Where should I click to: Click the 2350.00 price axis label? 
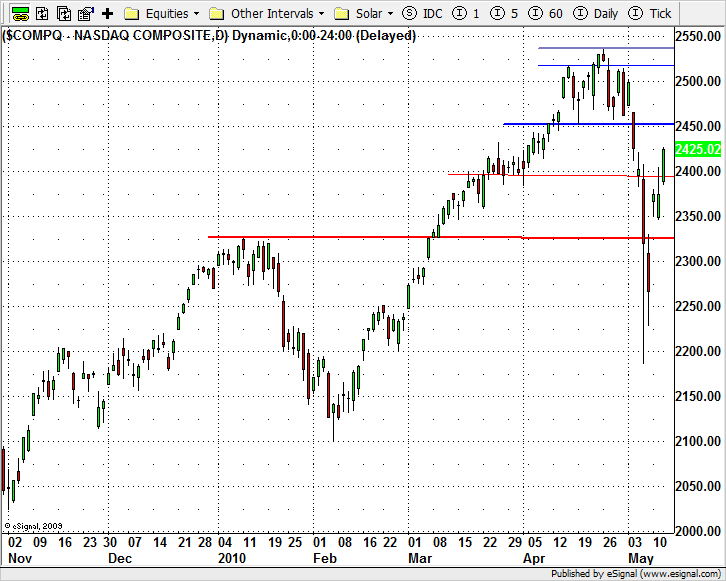[698, 216]
